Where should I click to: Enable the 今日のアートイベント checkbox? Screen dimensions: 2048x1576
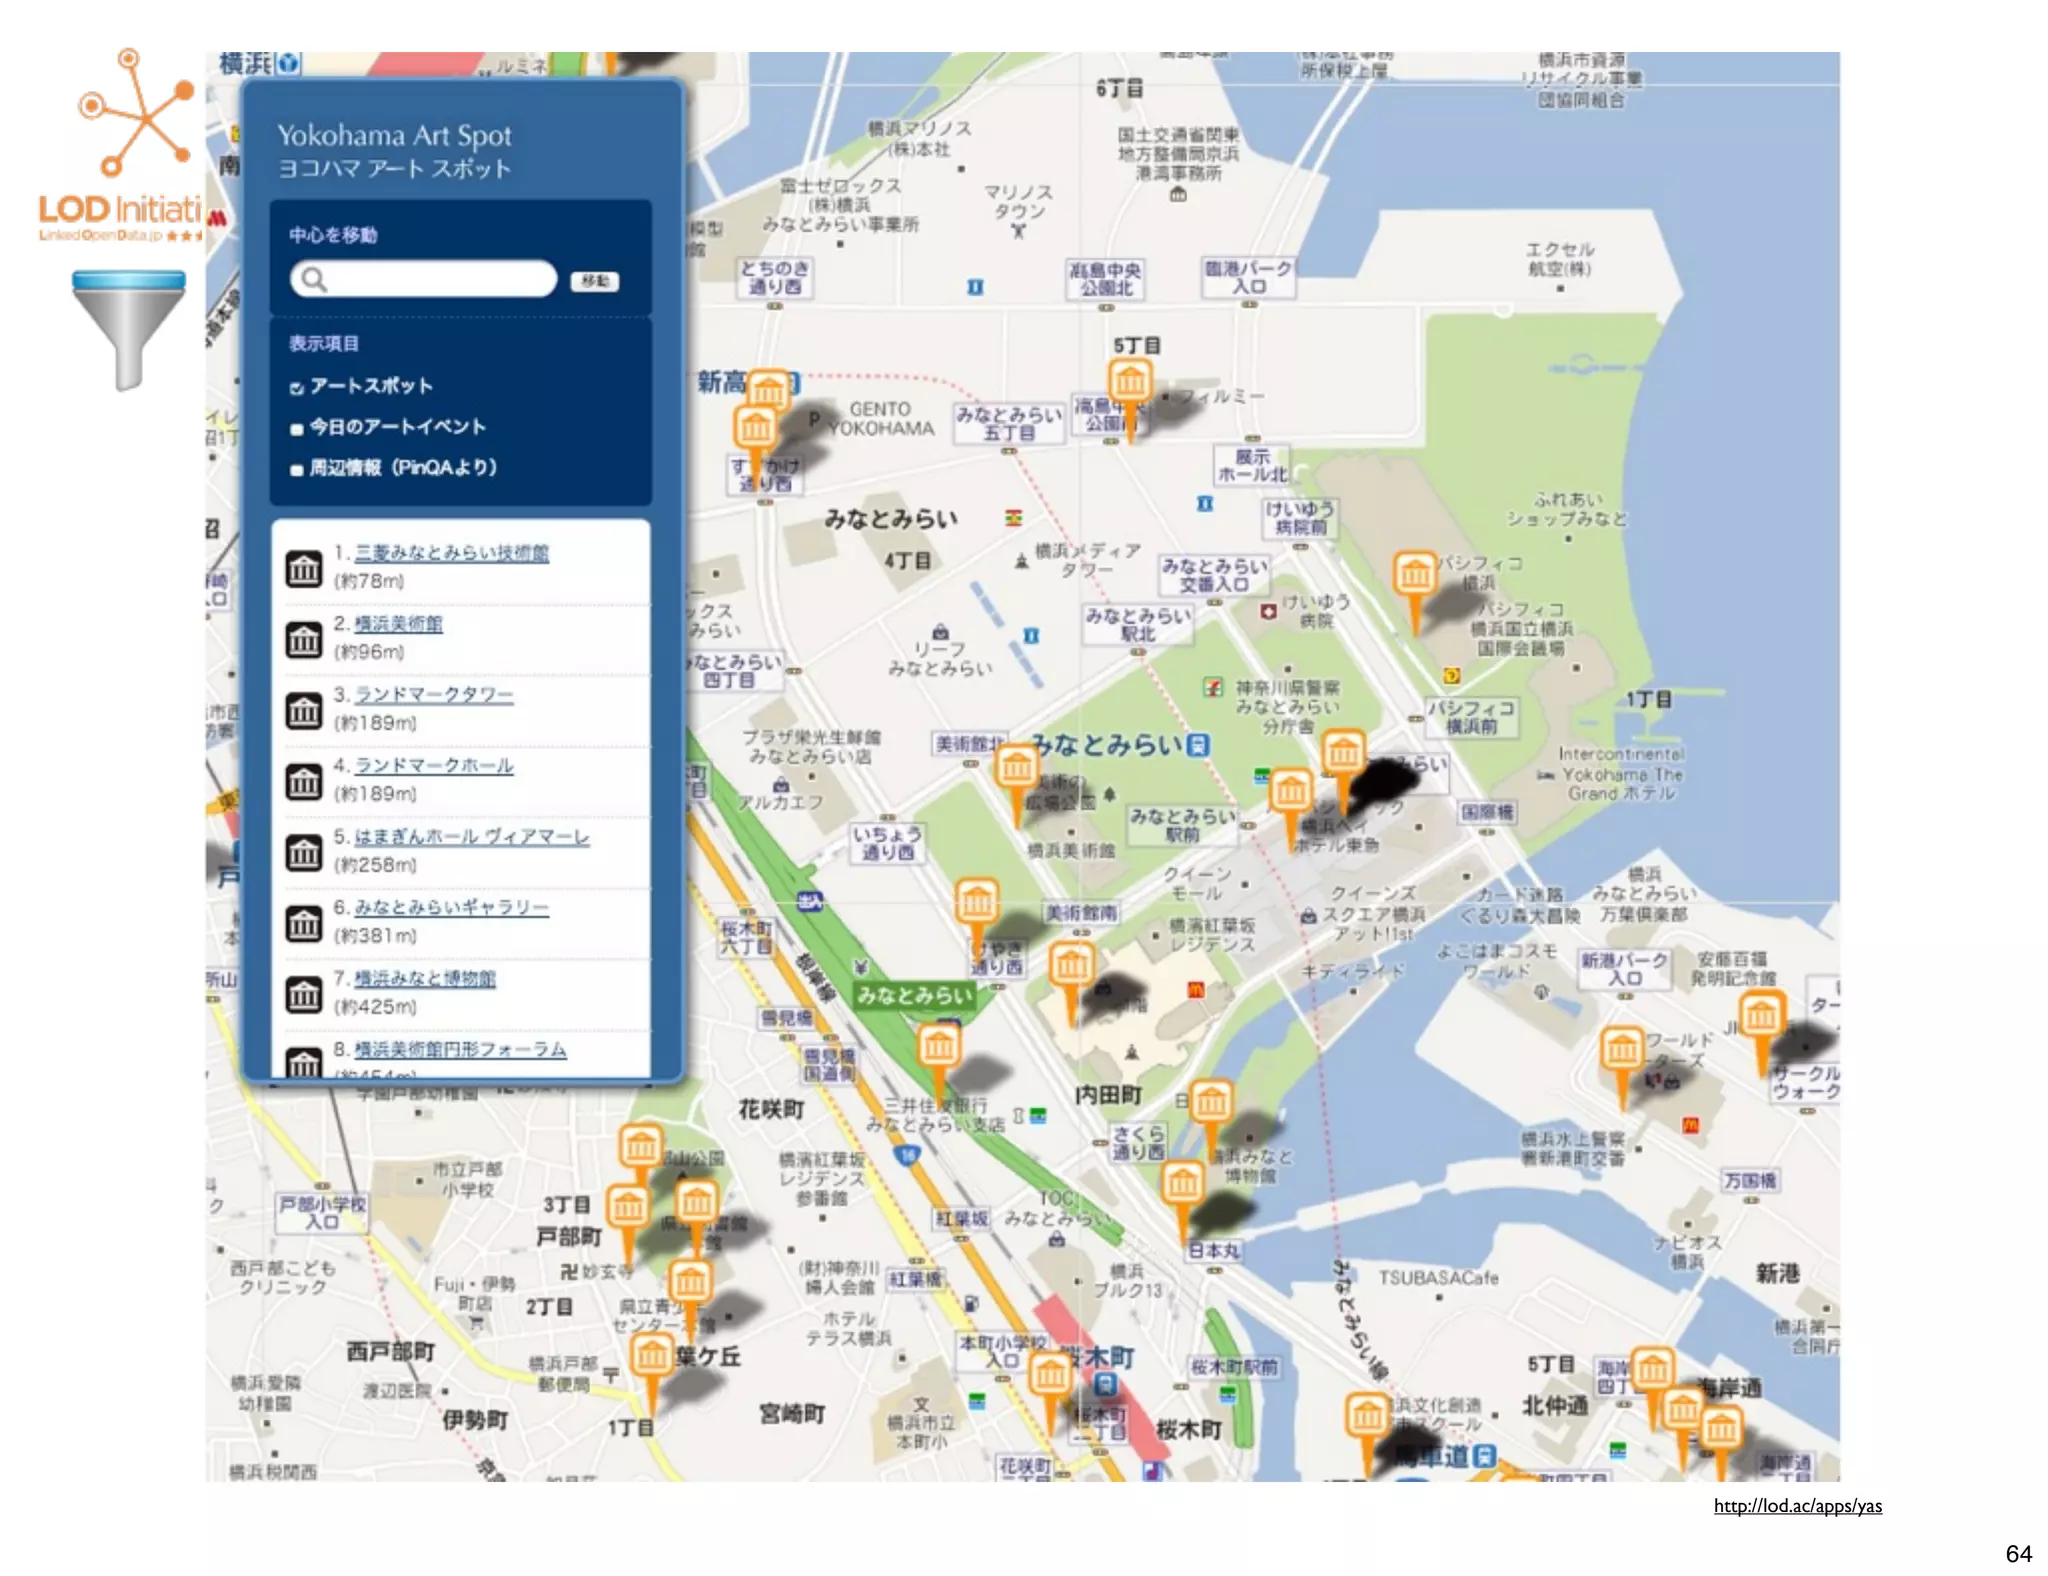click(296, 429)
